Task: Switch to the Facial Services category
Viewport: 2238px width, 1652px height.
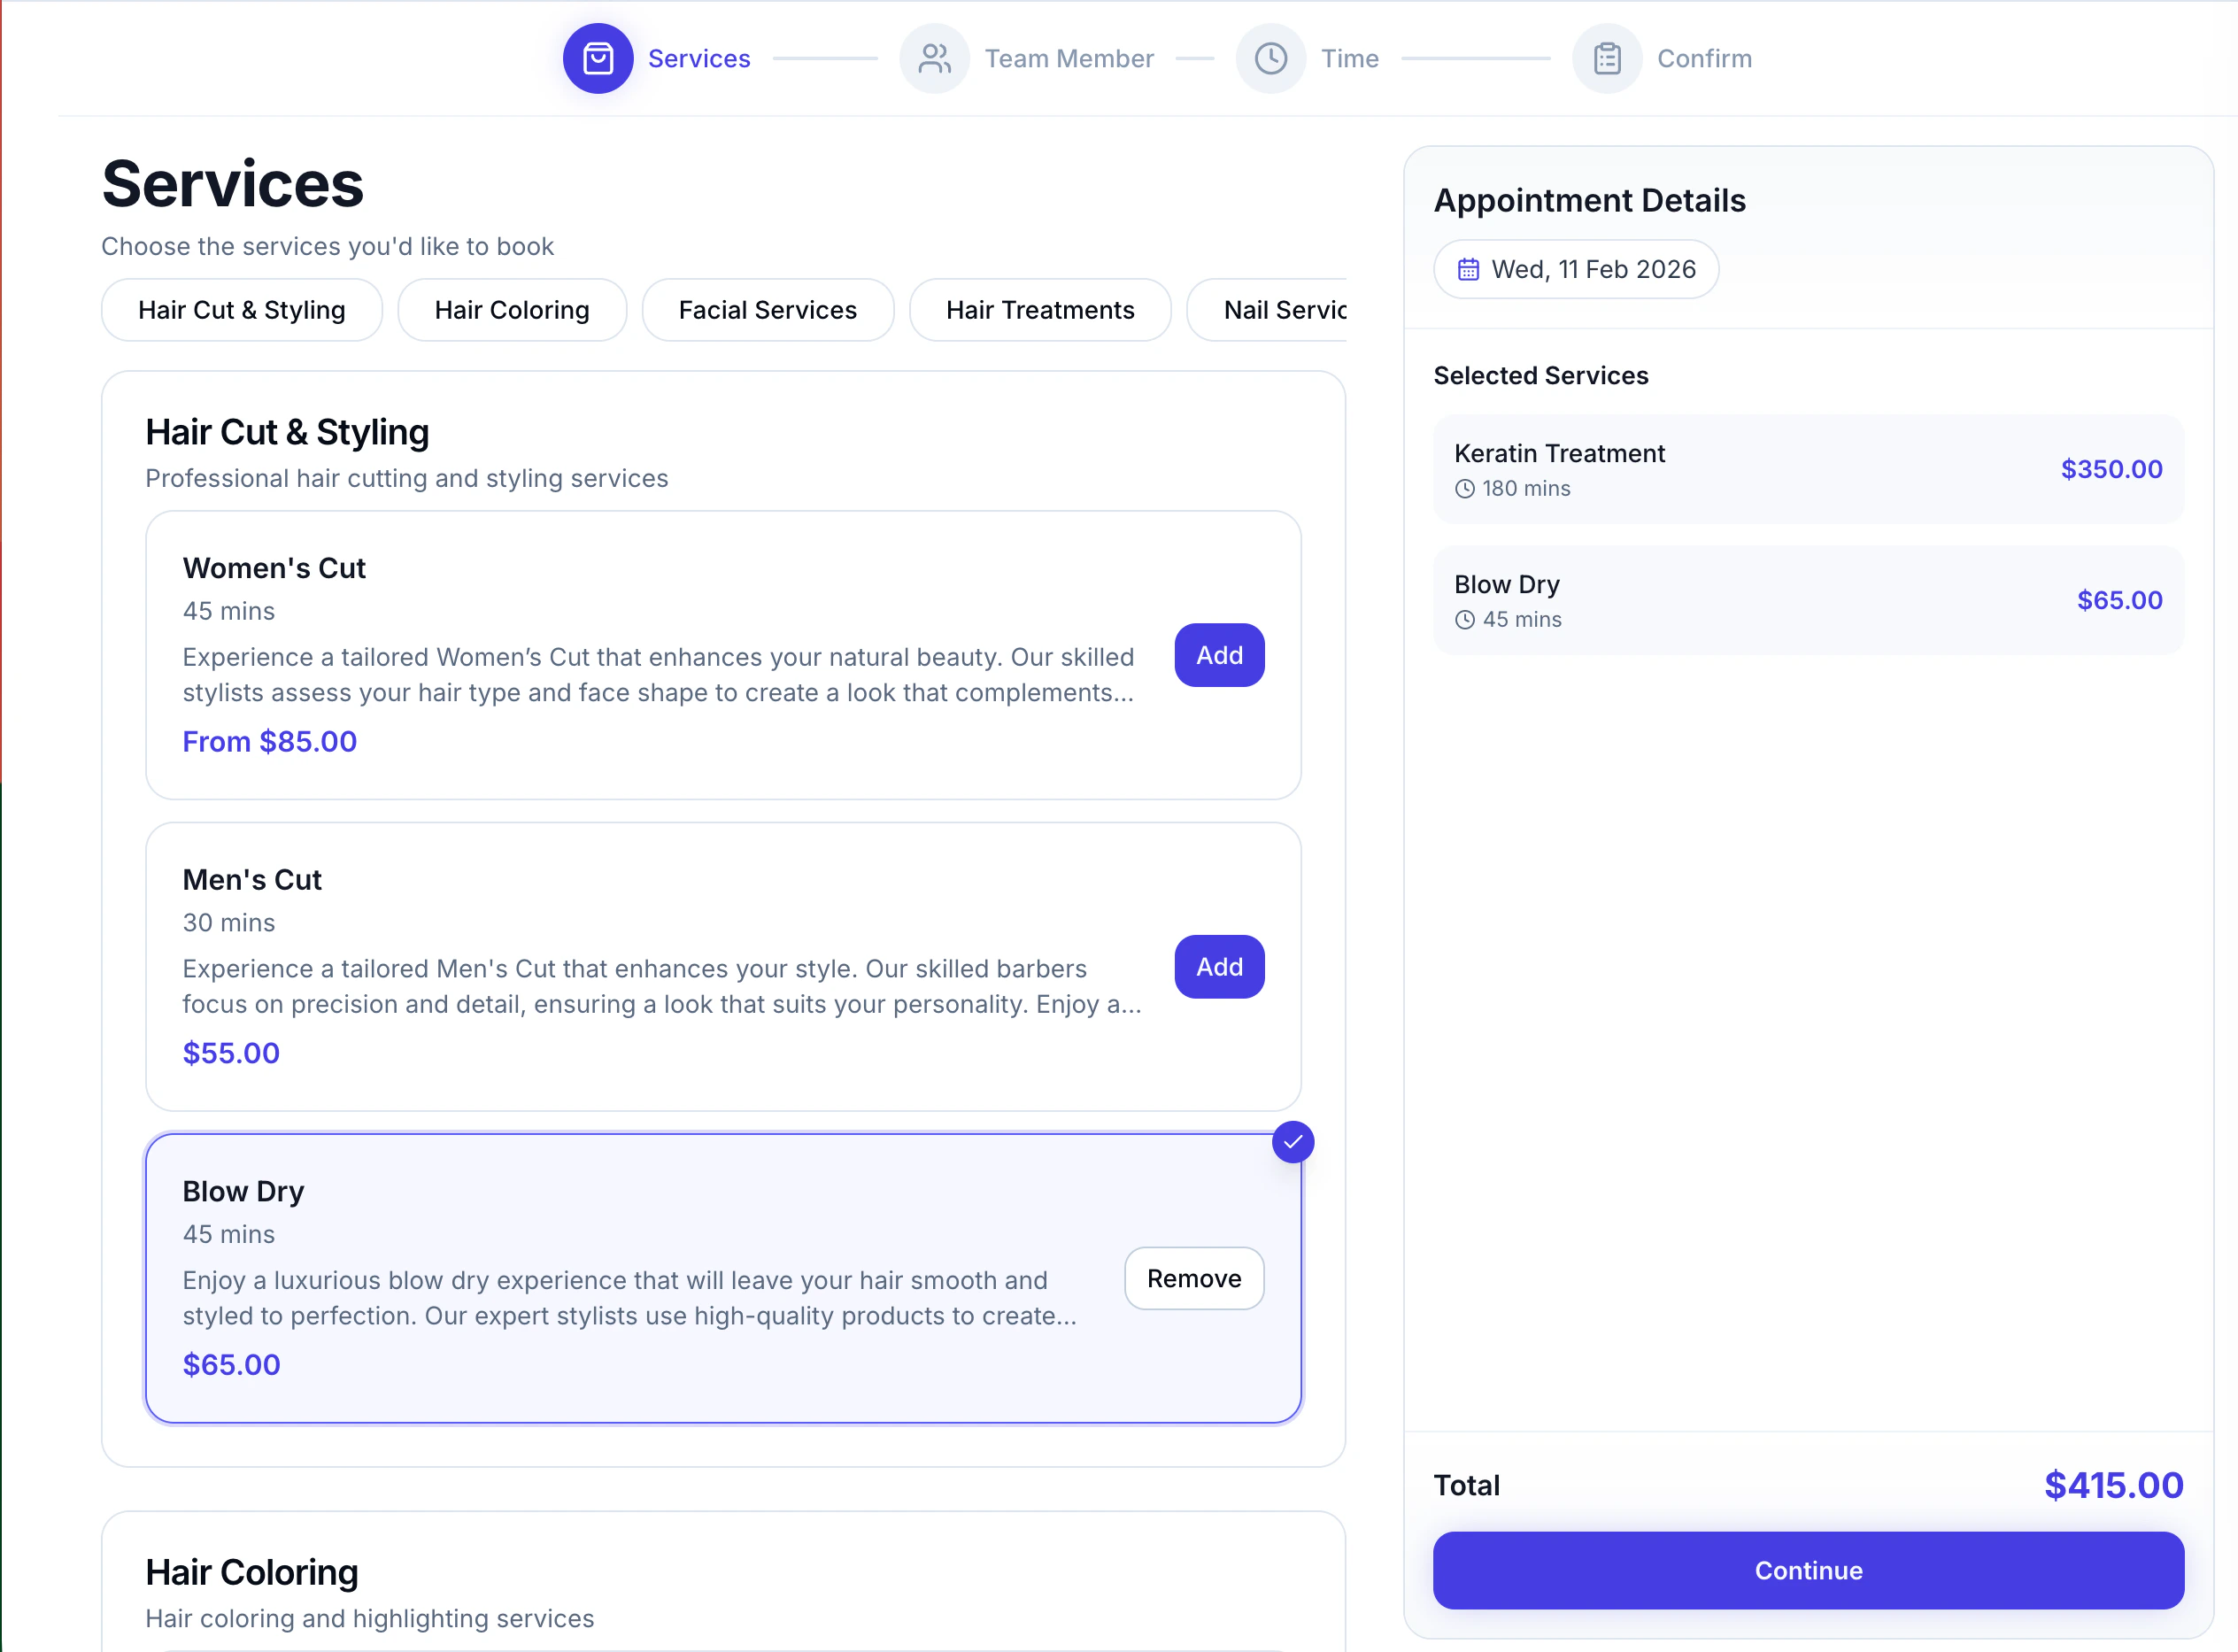Action: tap(767, 310)
